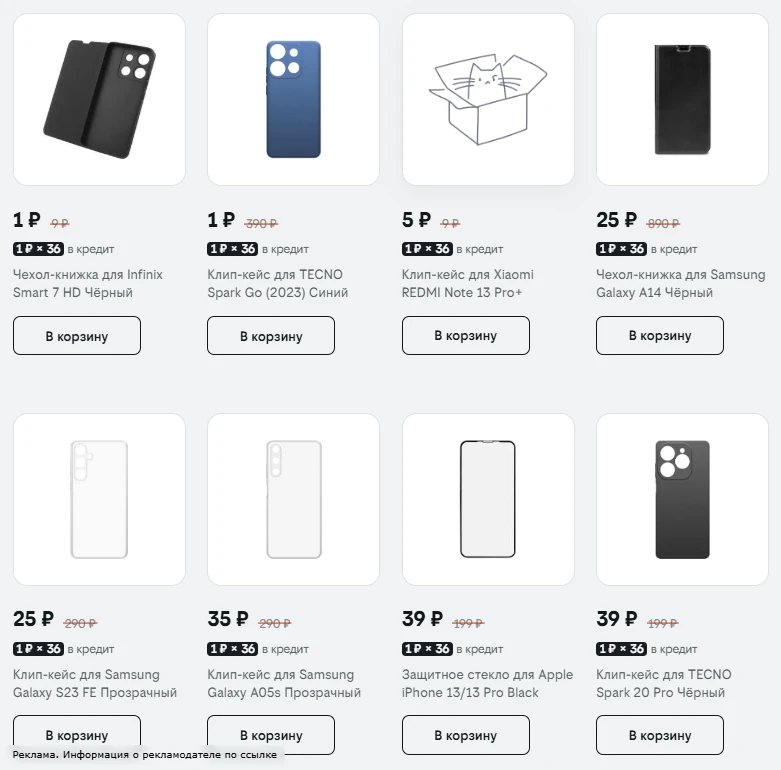Open the black TECNO Spark 20 Pro case image

tap(682, 499)
